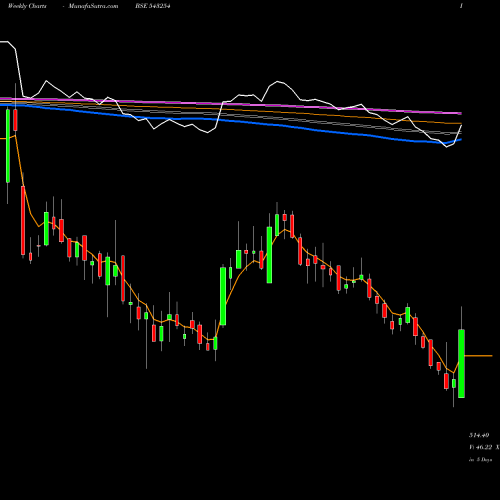The width and height of the screenshot is (500, 500).
Task: Click the 'MunafaSutra.com' label
Action: (93, 6)
